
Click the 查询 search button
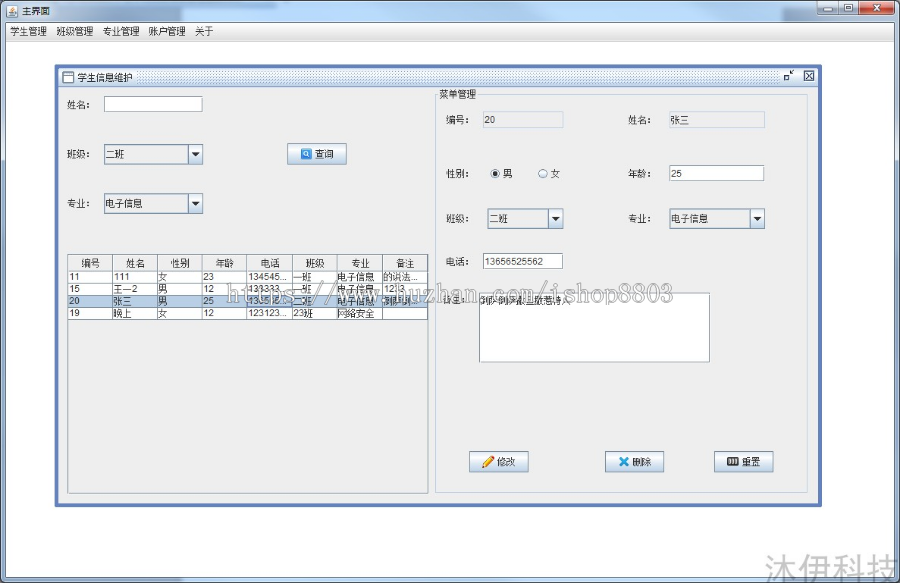317,153
